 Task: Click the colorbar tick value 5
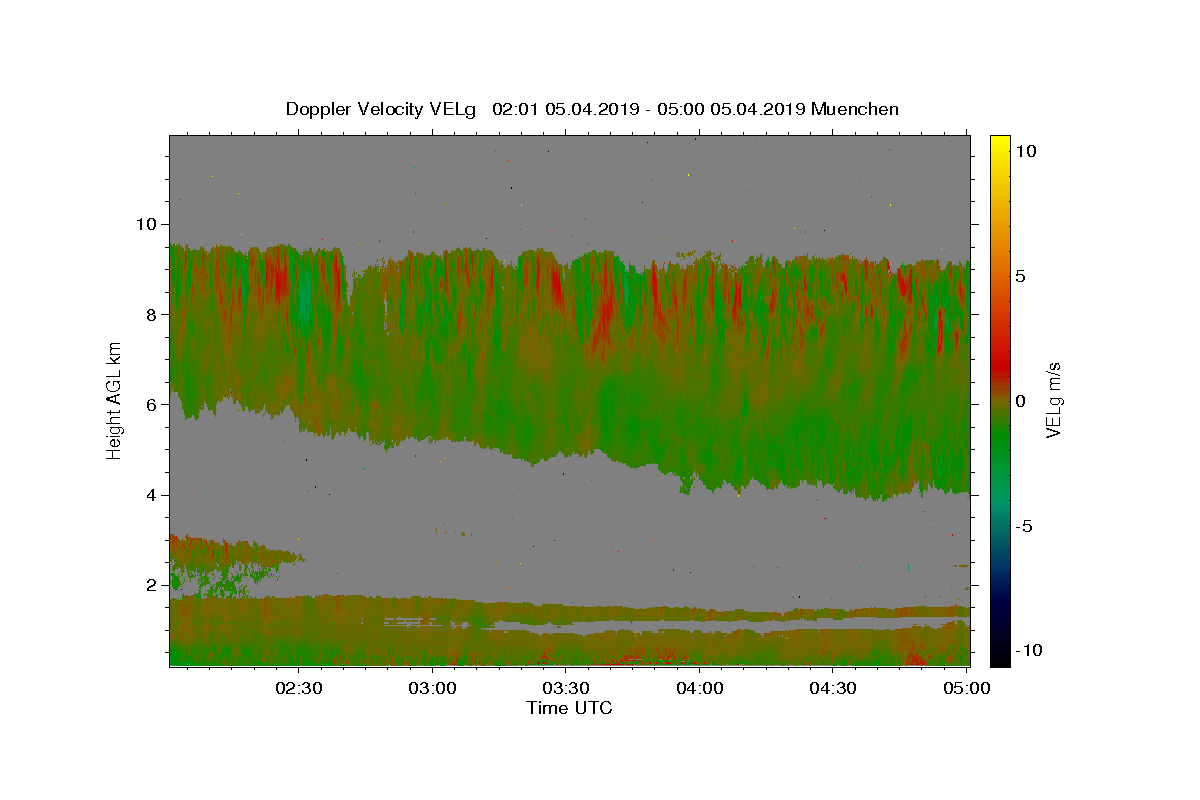1022,276
